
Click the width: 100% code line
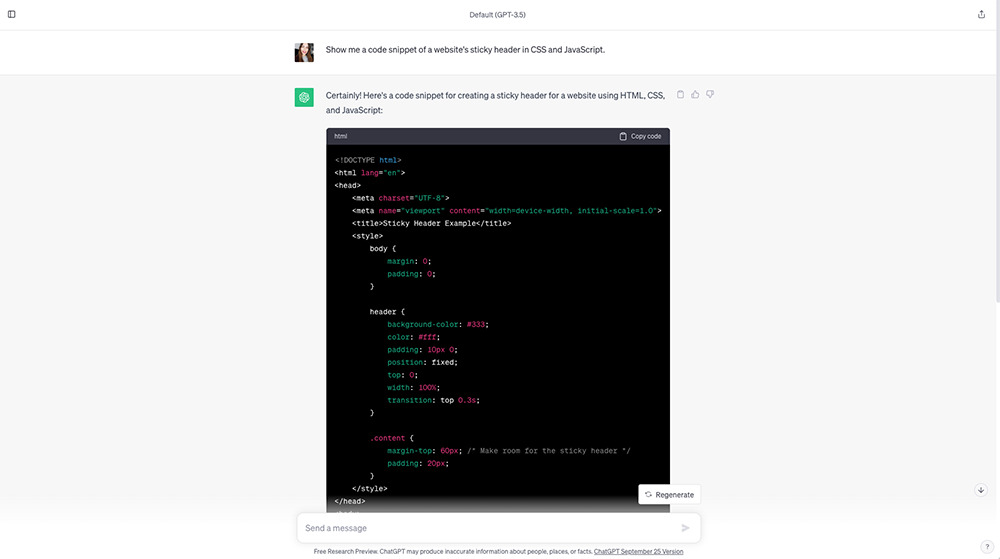click(413, 388)
